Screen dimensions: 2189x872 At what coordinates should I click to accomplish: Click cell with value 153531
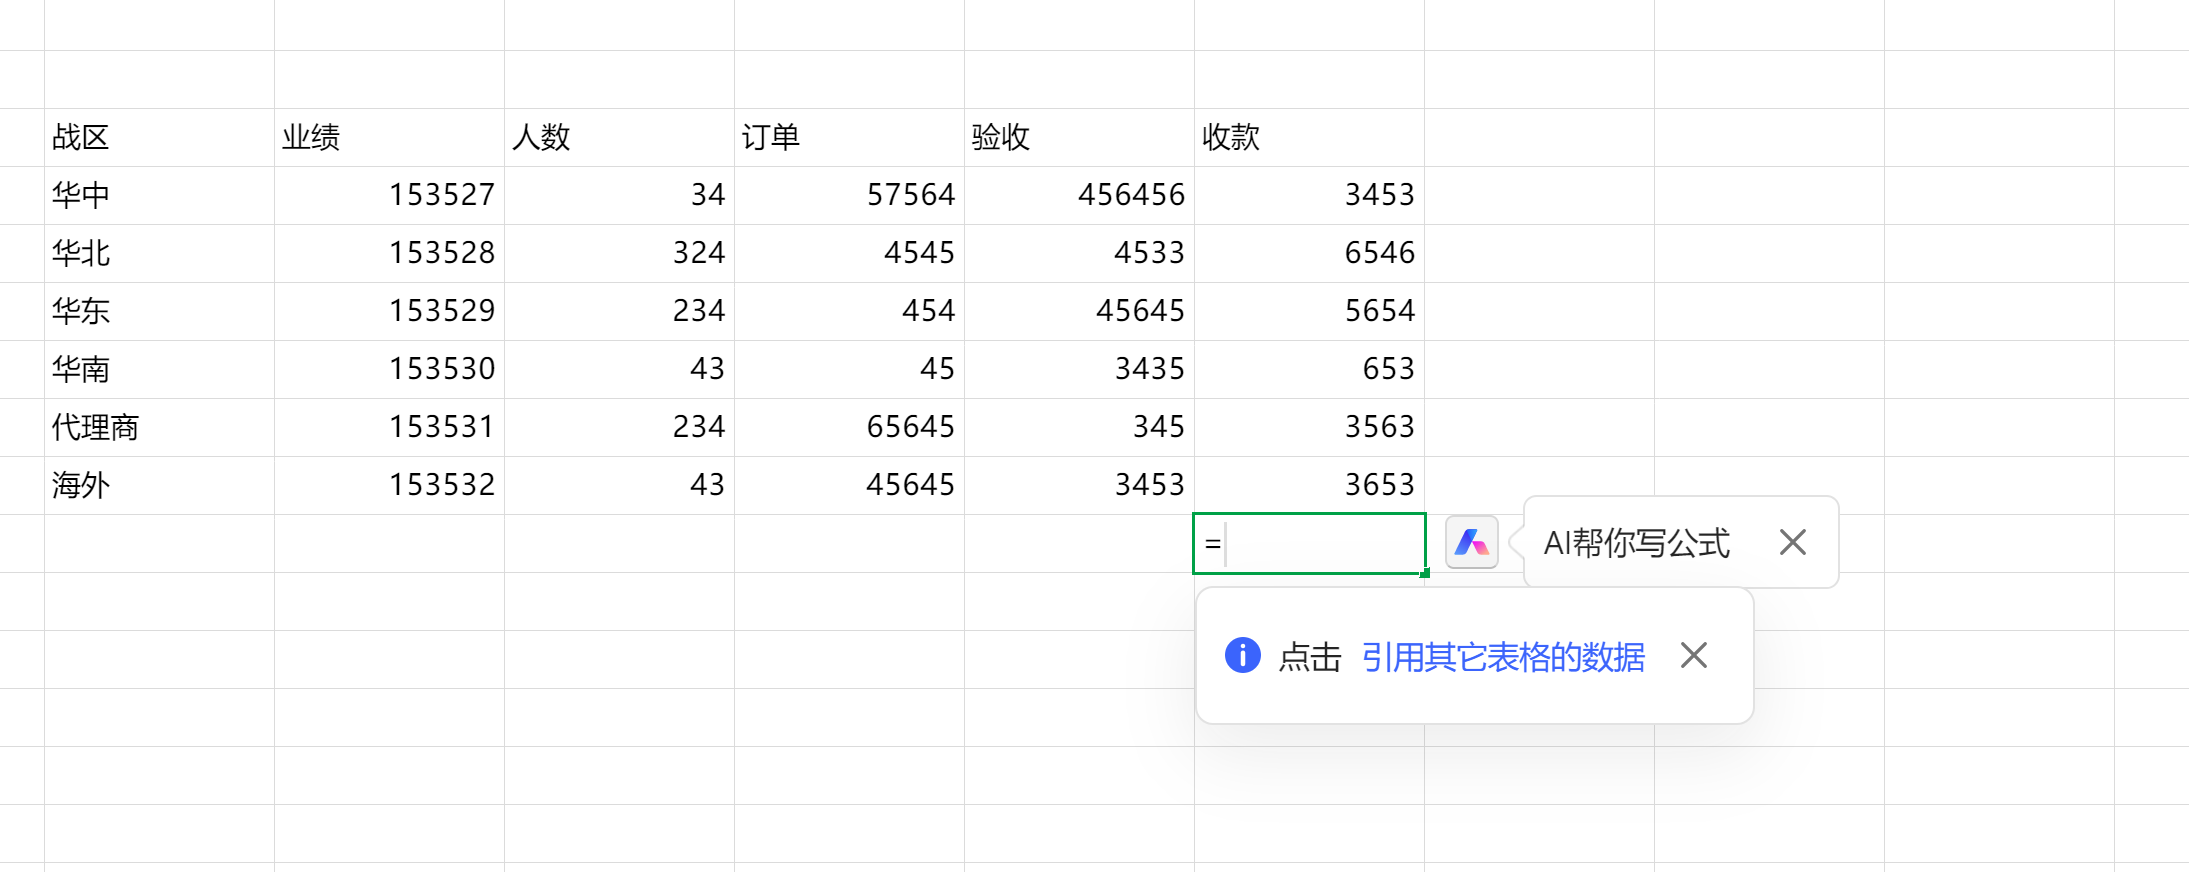click(x=389, y=427)
